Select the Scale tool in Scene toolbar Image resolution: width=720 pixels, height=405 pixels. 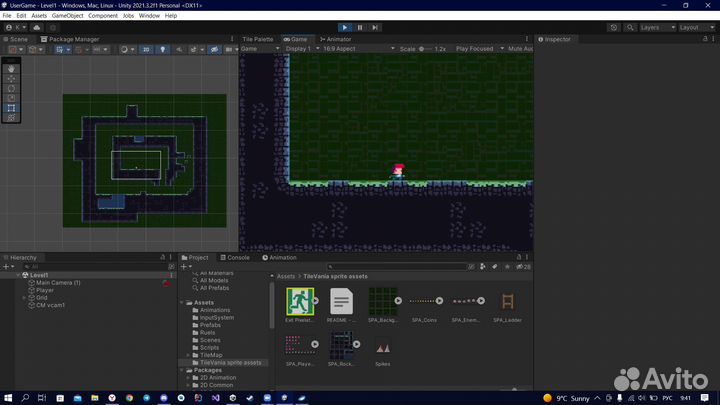11,98
